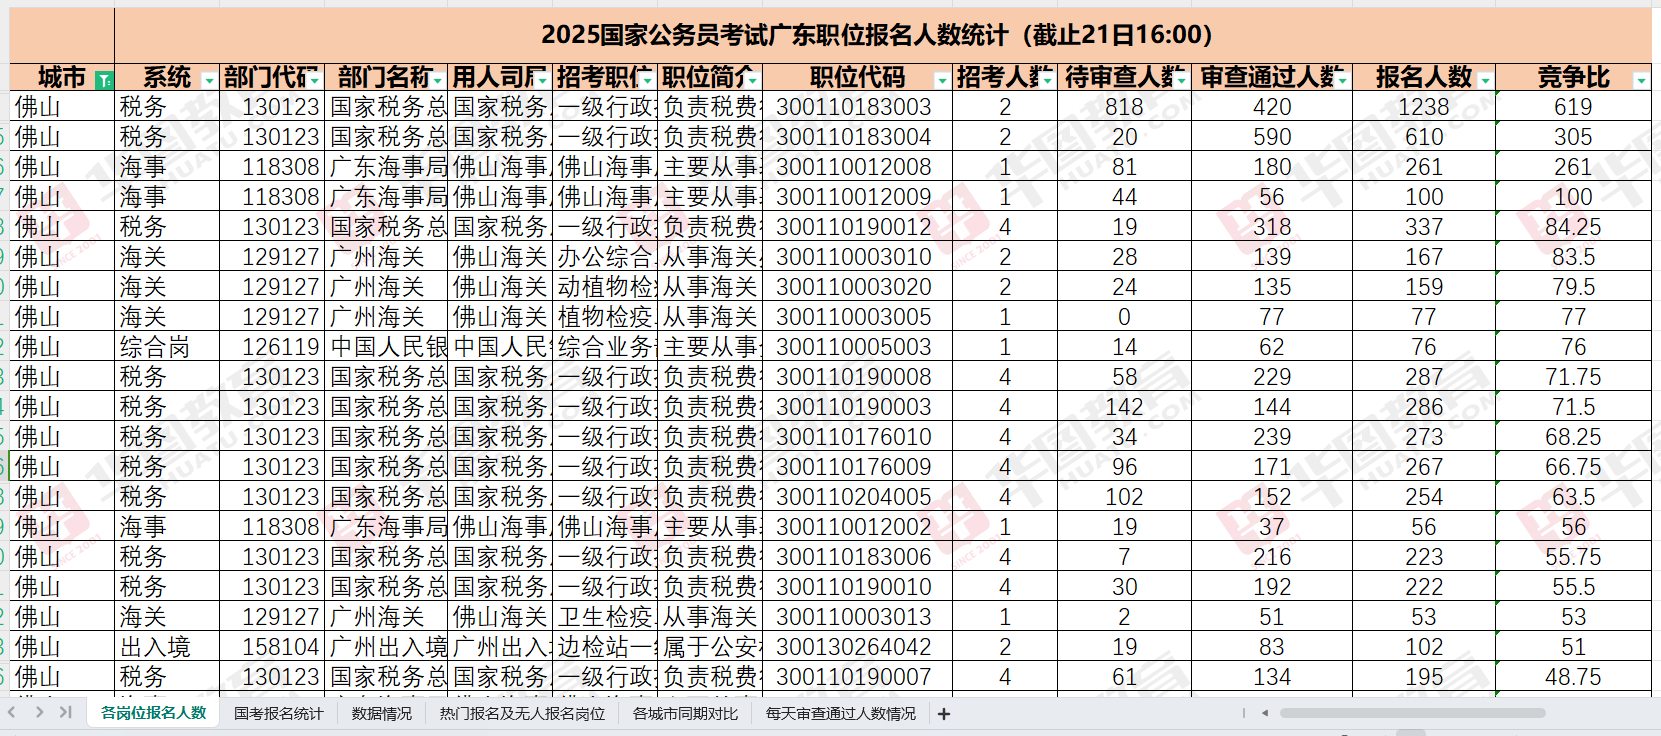Select the 竞争比 value 619
Image resolution: width=1661 pixels, height=736 pixels.
tap(1574, 107)
